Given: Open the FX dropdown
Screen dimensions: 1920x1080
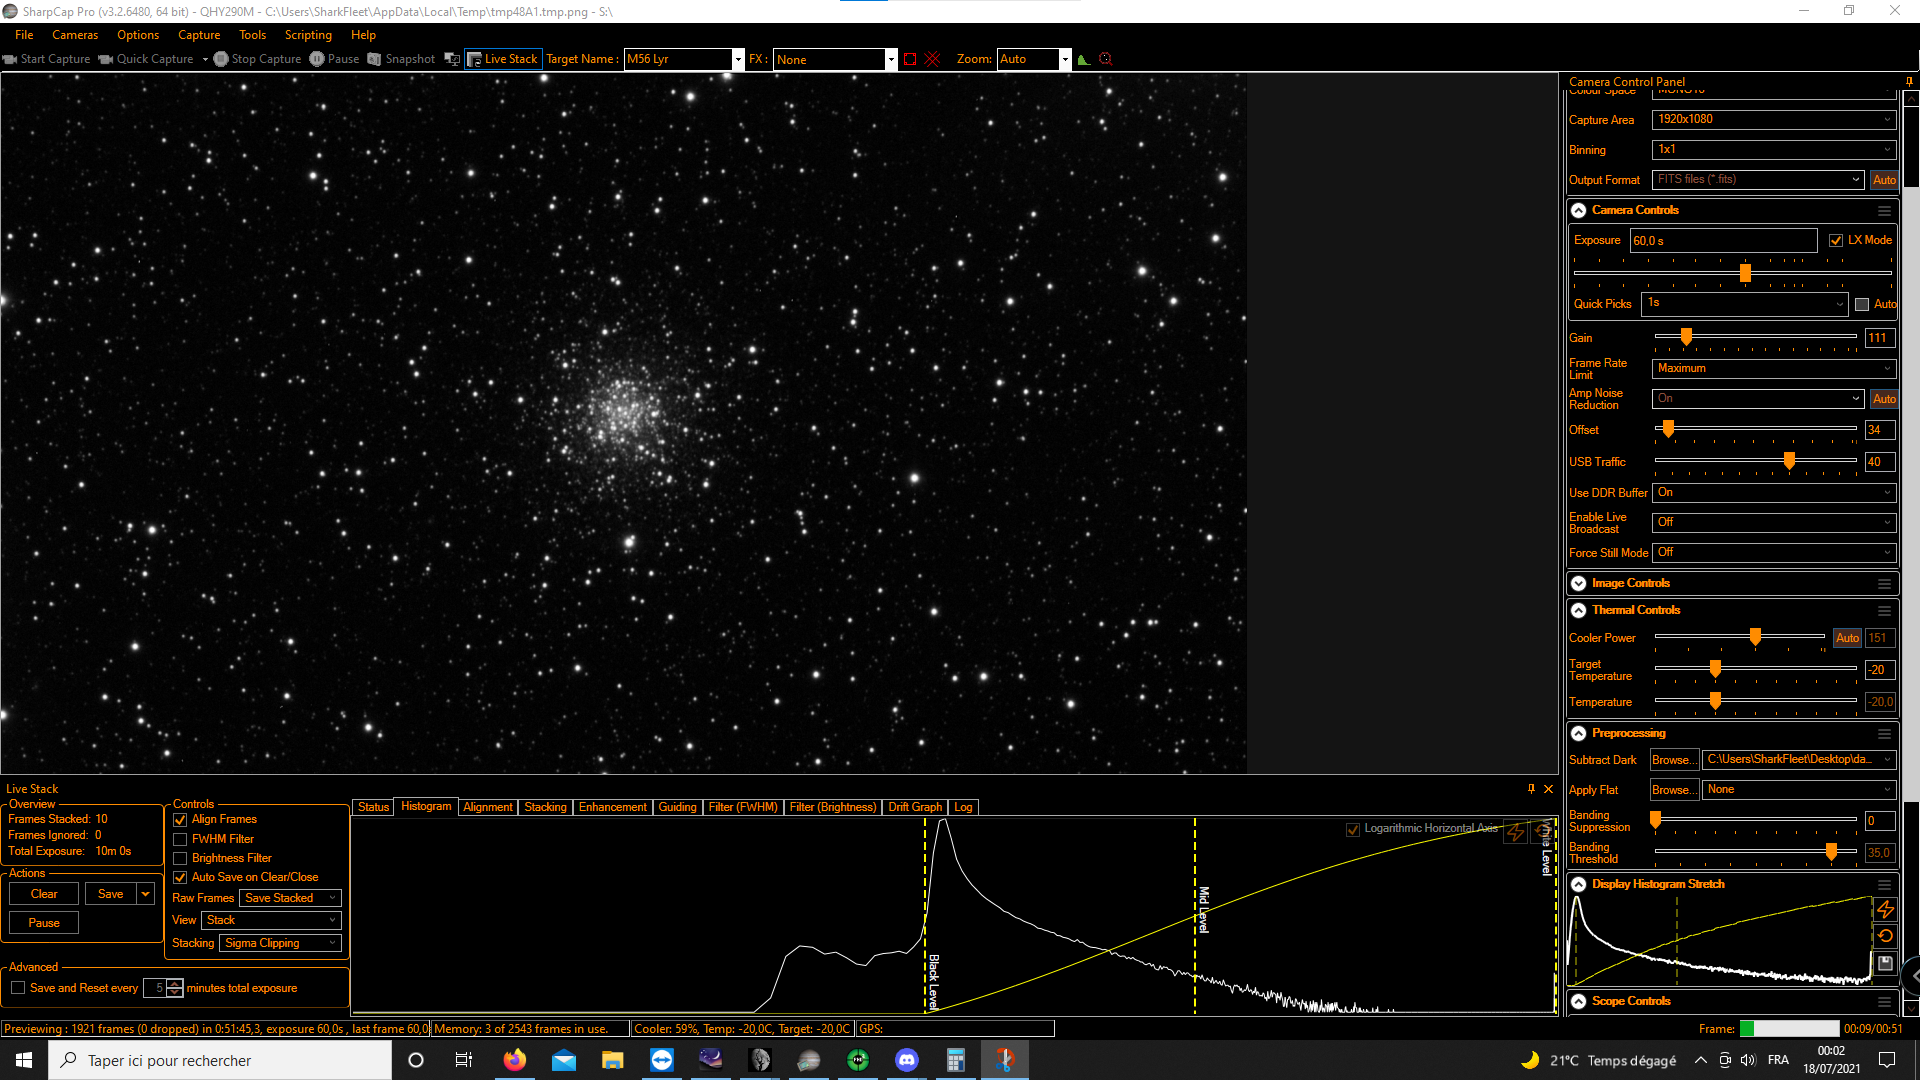Looking at the screenshot, I should [891, 59].
